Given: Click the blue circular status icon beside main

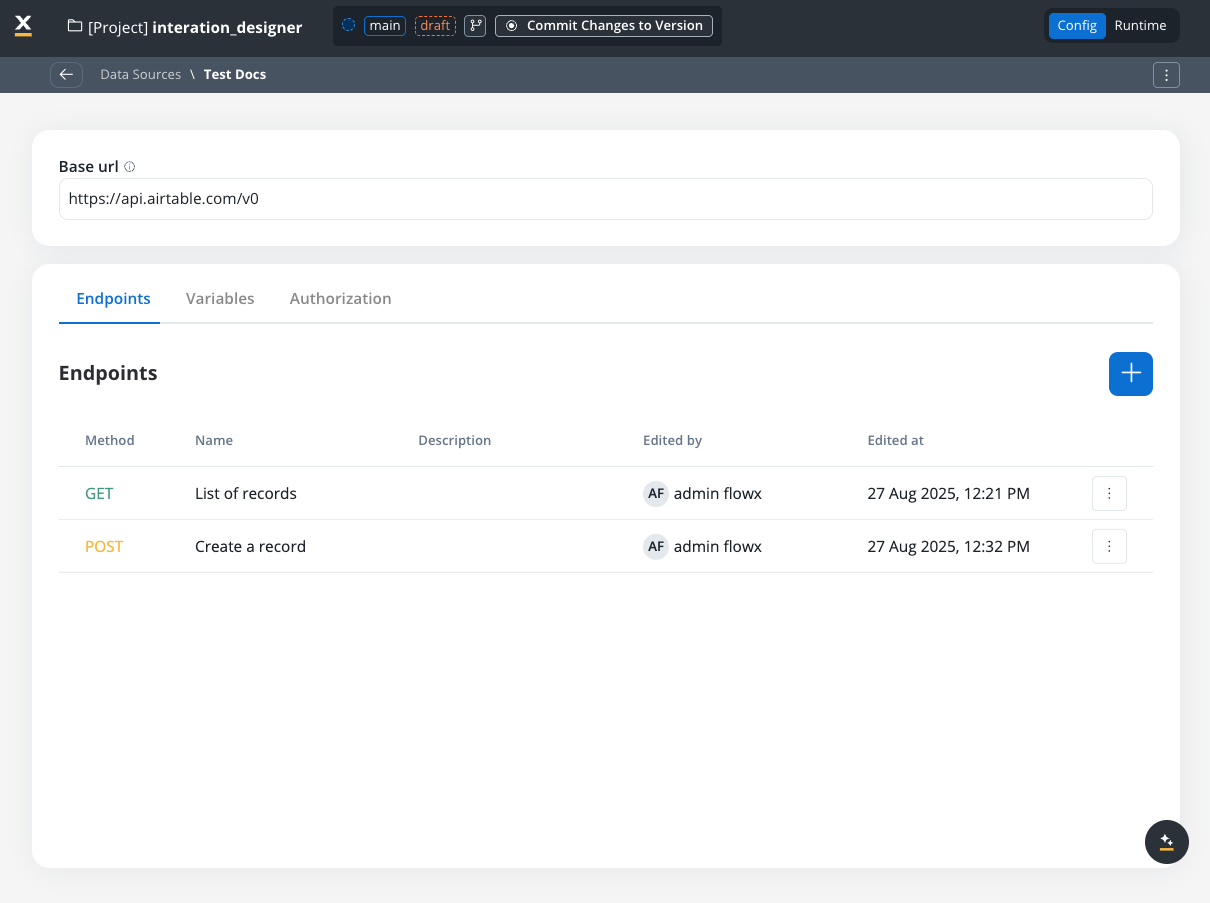Looking at the screenshot, I should [348, 26].
